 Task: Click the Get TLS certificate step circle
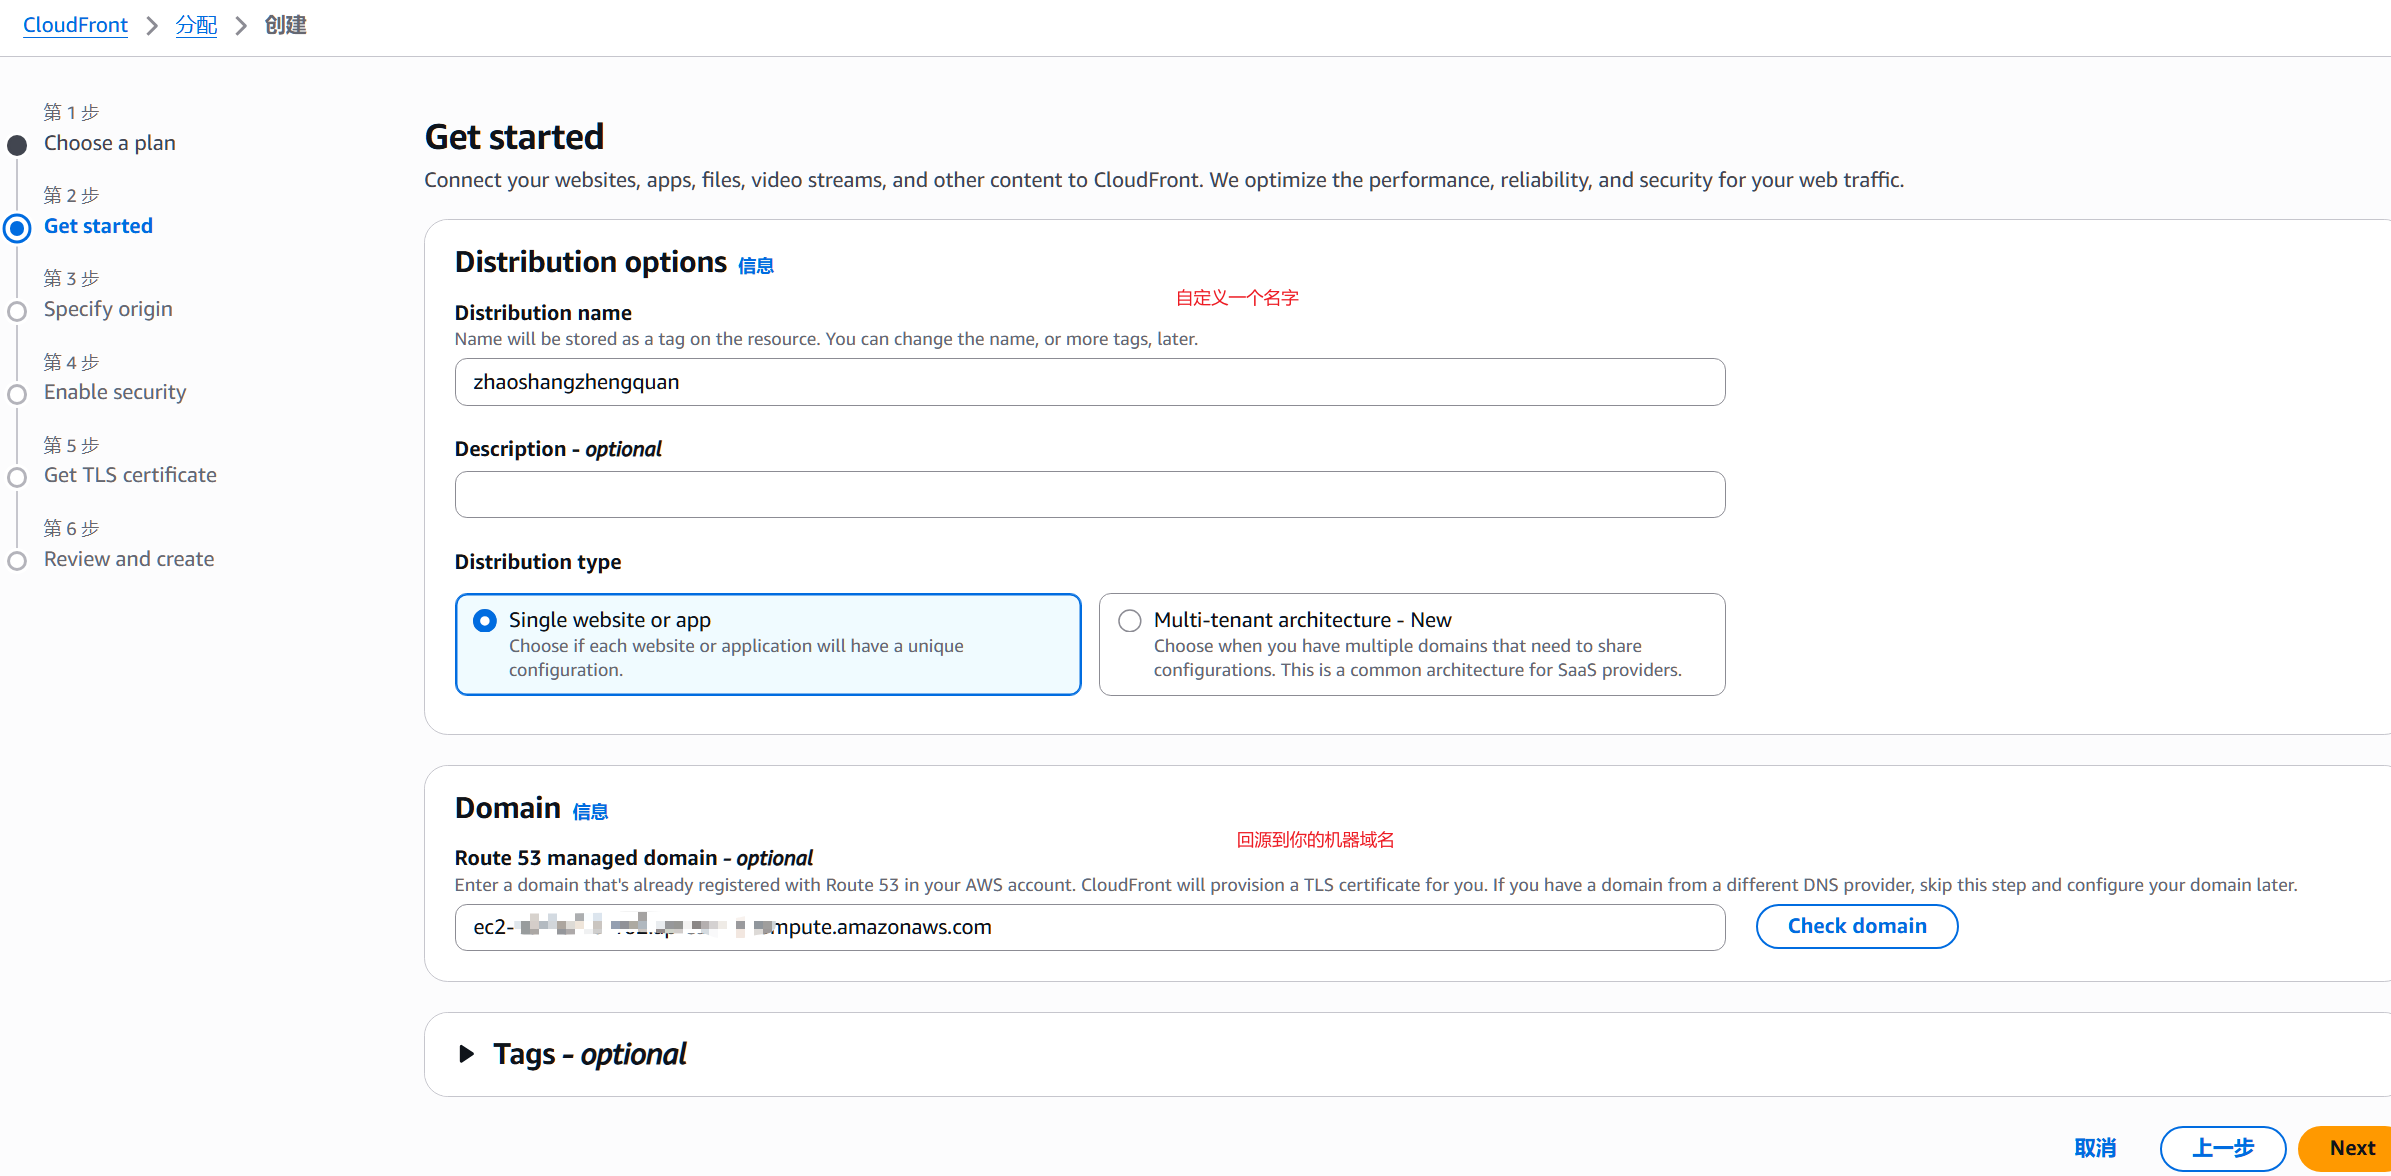click(17, 477)
